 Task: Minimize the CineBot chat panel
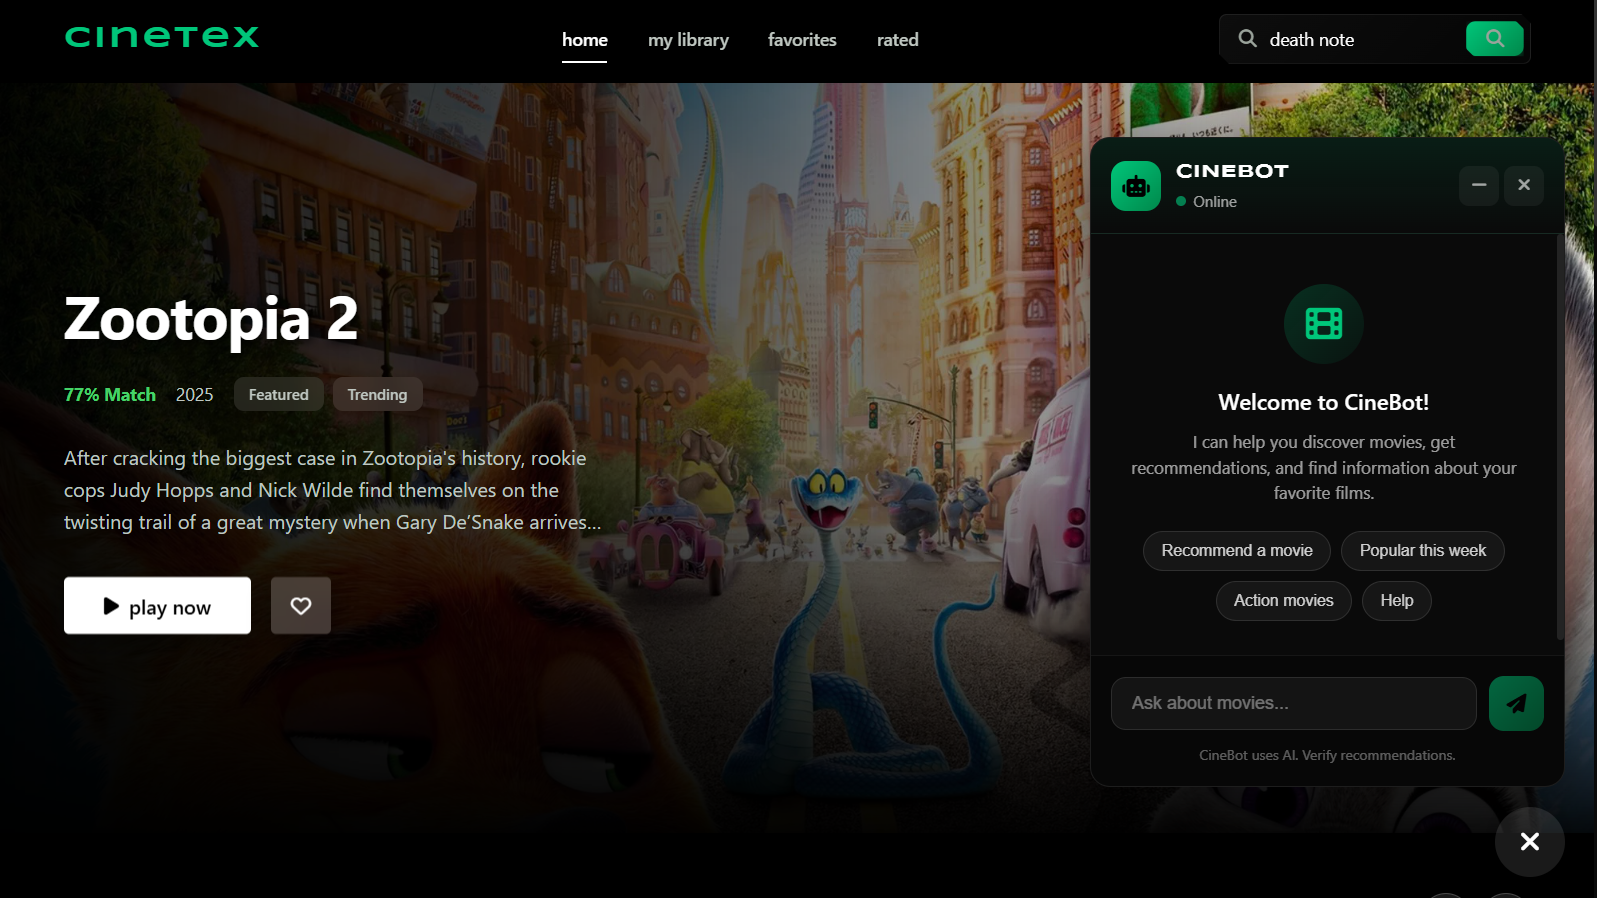click(x=1479, y=185)
